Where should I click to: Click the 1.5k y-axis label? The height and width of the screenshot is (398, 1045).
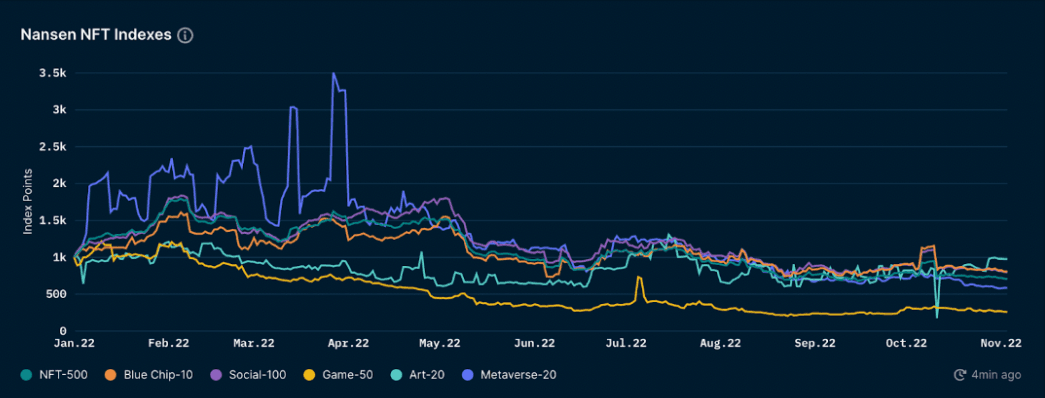click(x=53, y=221)
